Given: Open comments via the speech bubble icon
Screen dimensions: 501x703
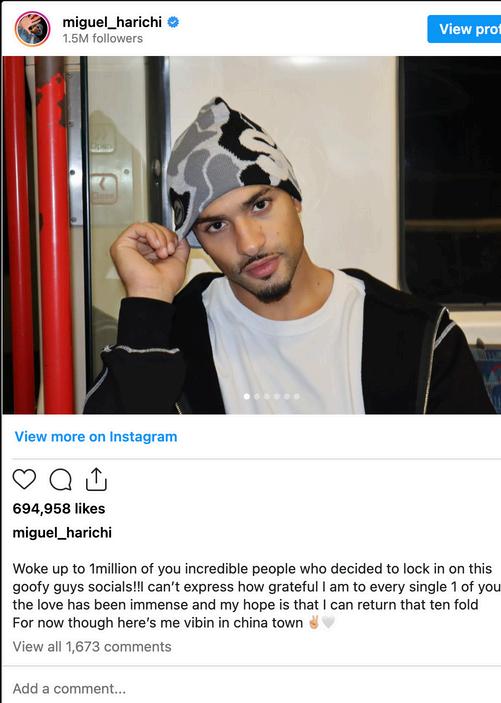Looking at the screenshot, I should (x=61, y=480).
